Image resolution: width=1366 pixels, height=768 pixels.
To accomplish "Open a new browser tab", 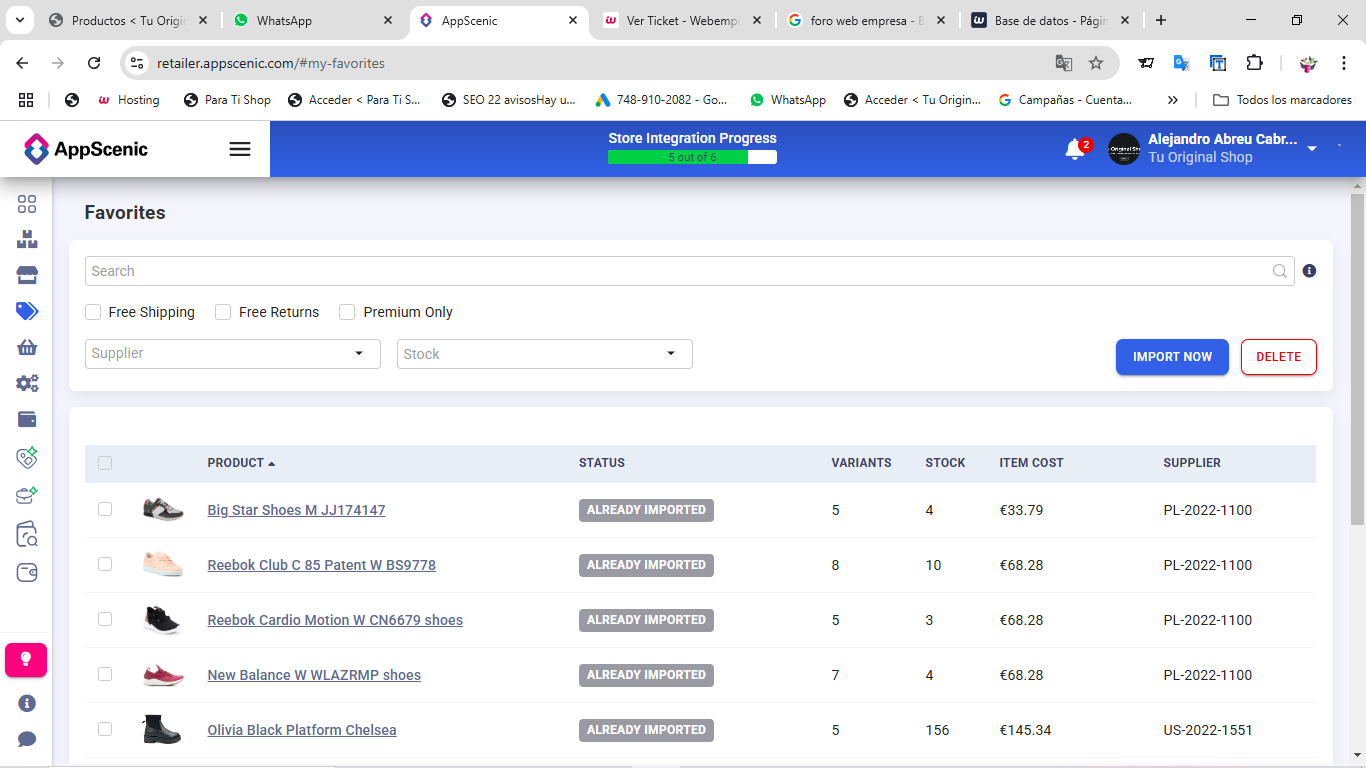I will [1161, 20].
